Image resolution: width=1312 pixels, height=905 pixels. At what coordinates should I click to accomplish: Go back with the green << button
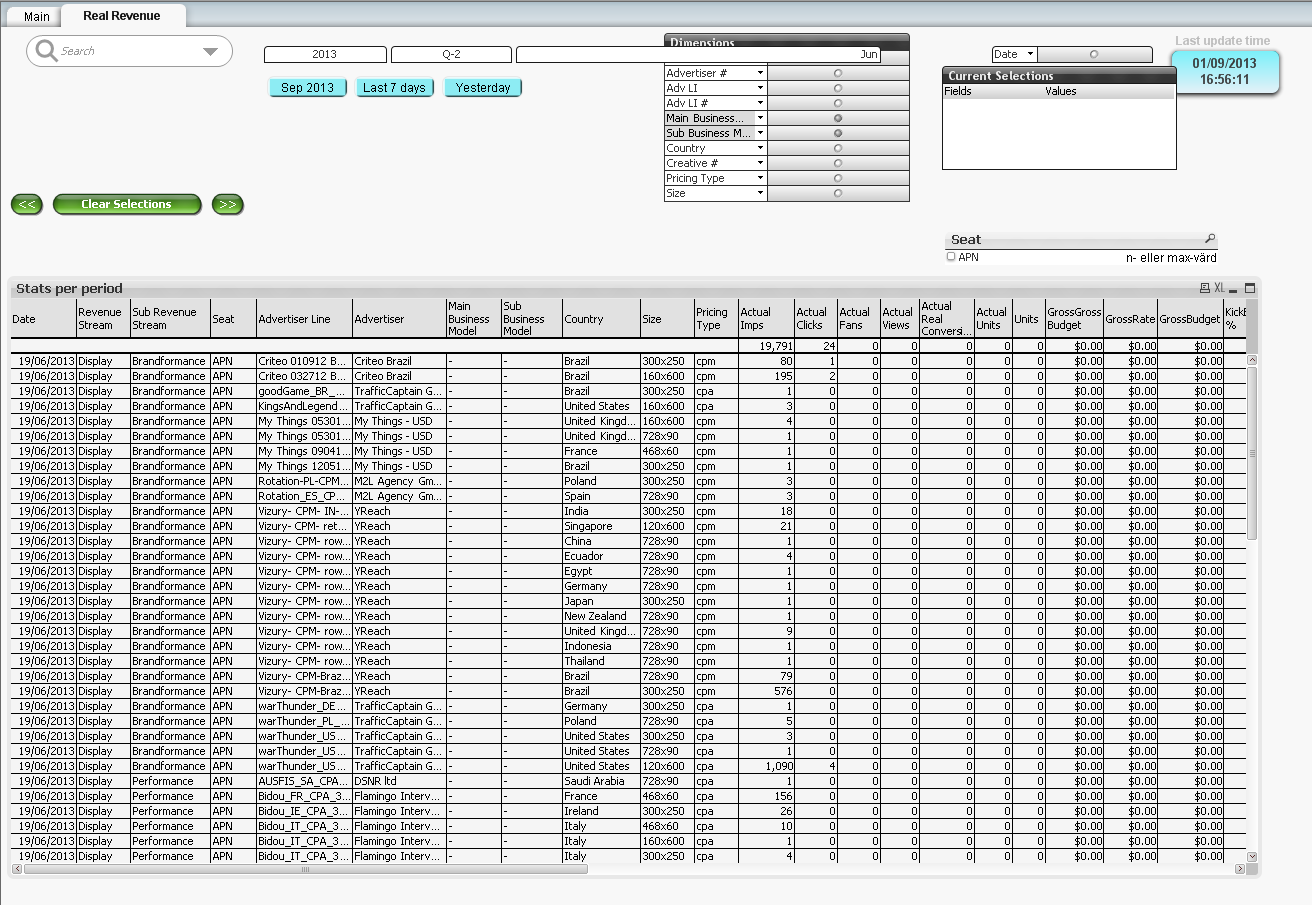click(27, 204)
